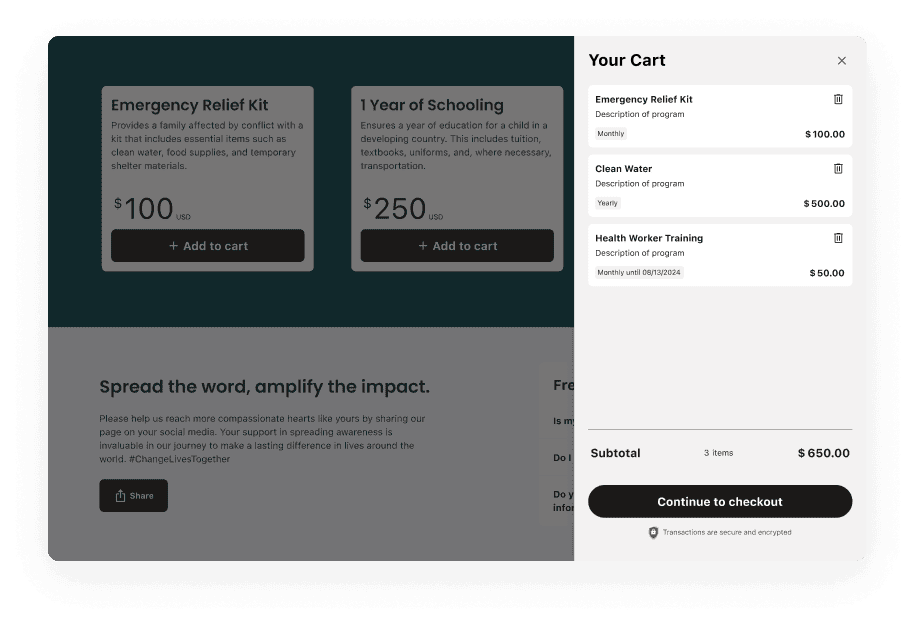Viewport: 916px width, 627px height.
Task: Add Emergency Relief Kit to cart
Action: click(x=207, y=245)
